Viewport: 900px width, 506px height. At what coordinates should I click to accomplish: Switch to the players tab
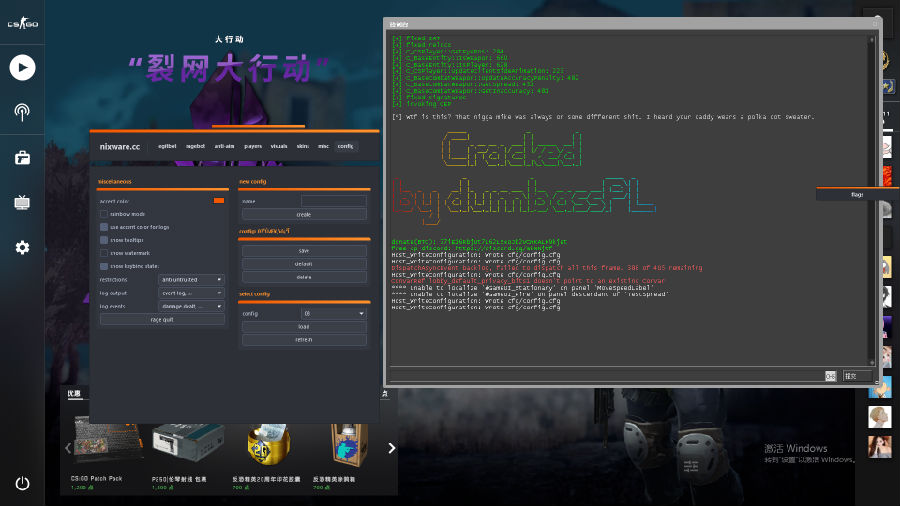253,146
